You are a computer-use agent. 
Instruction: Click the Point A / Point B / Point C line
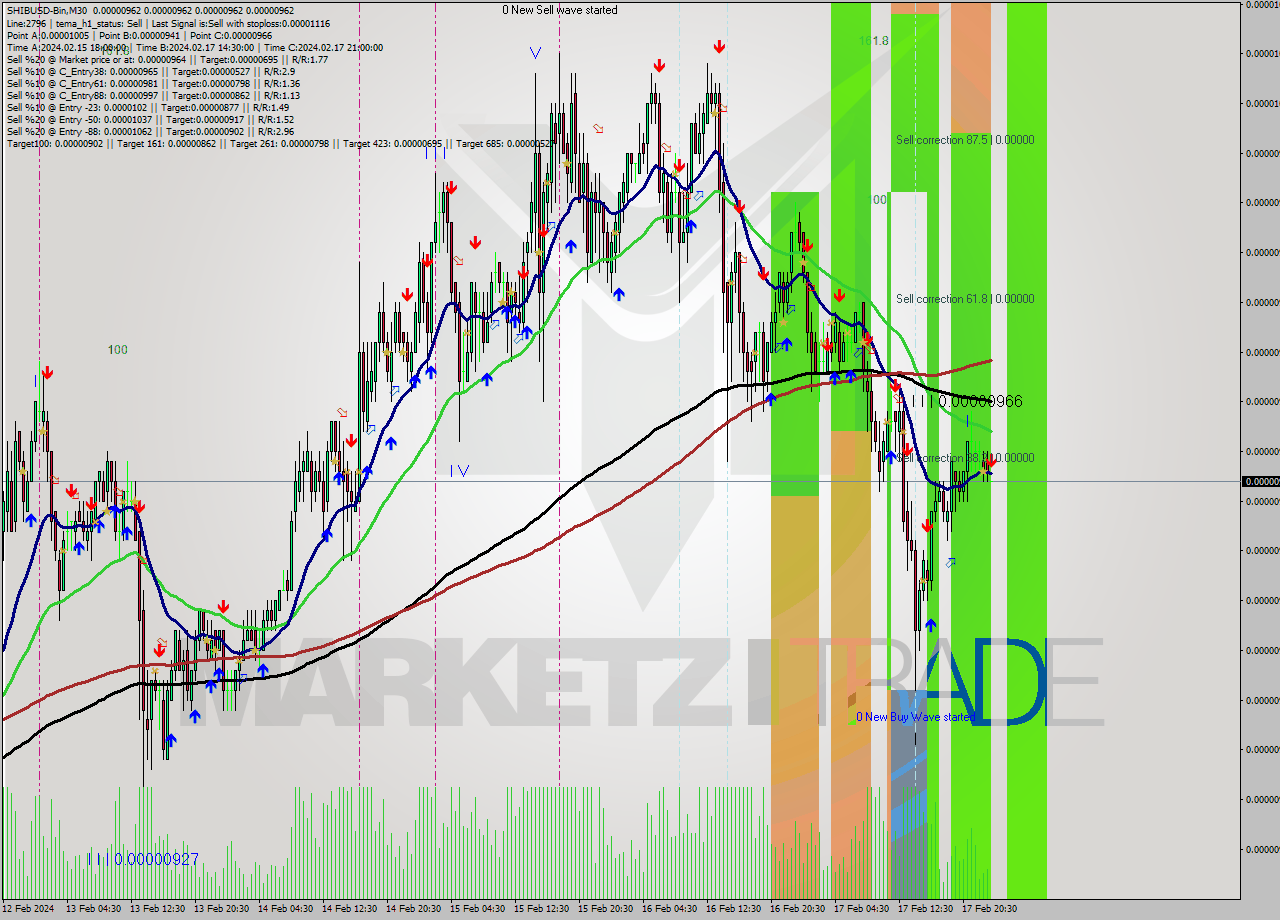[139, 35]
